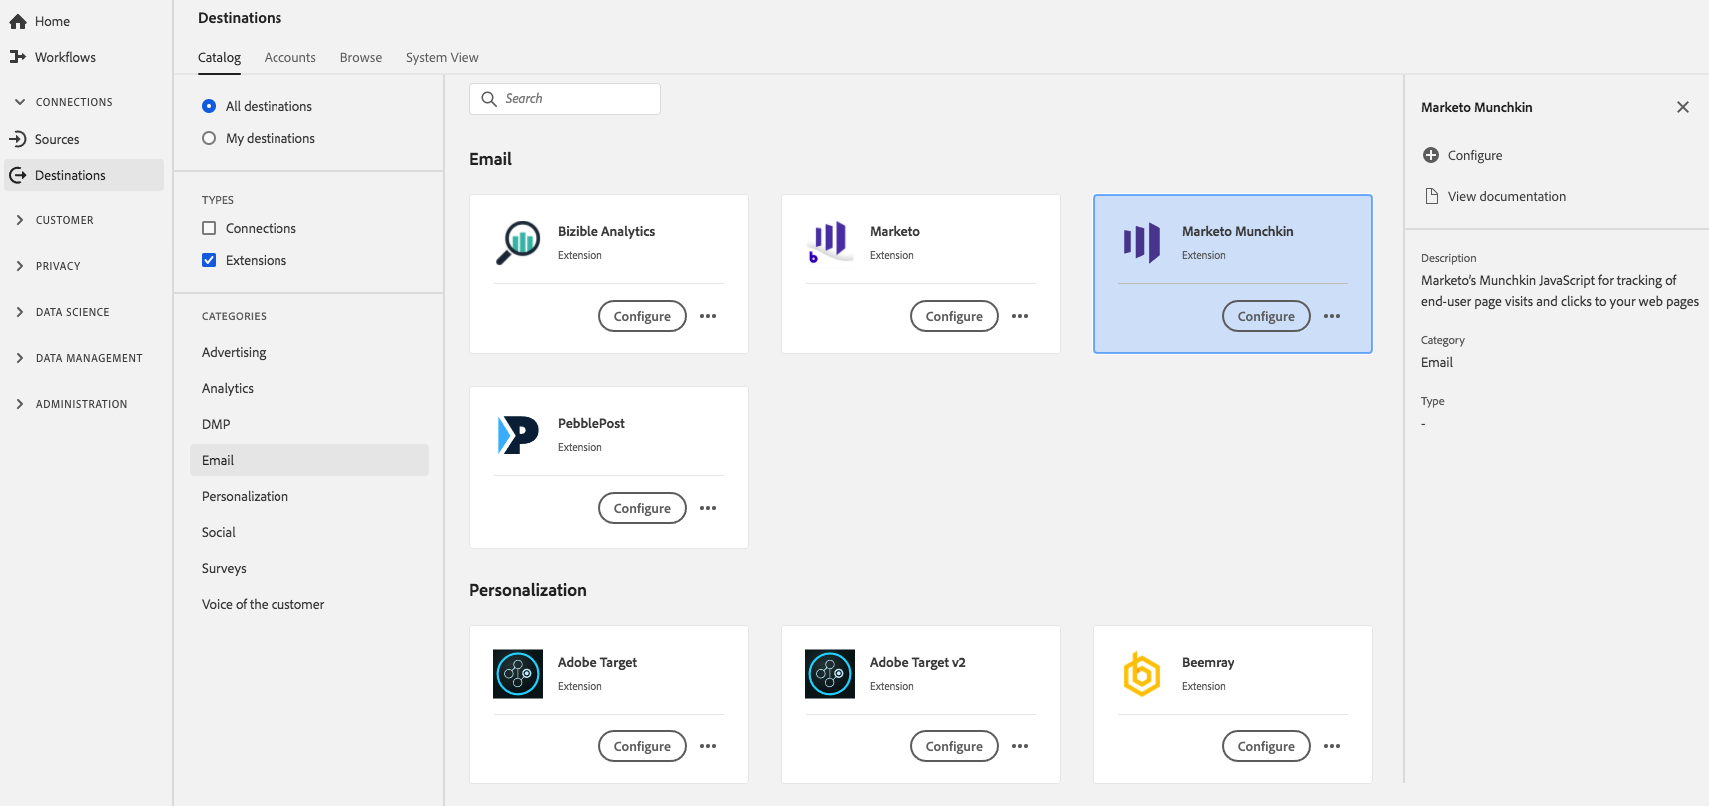Switch to the System View tab

(442, 58)
